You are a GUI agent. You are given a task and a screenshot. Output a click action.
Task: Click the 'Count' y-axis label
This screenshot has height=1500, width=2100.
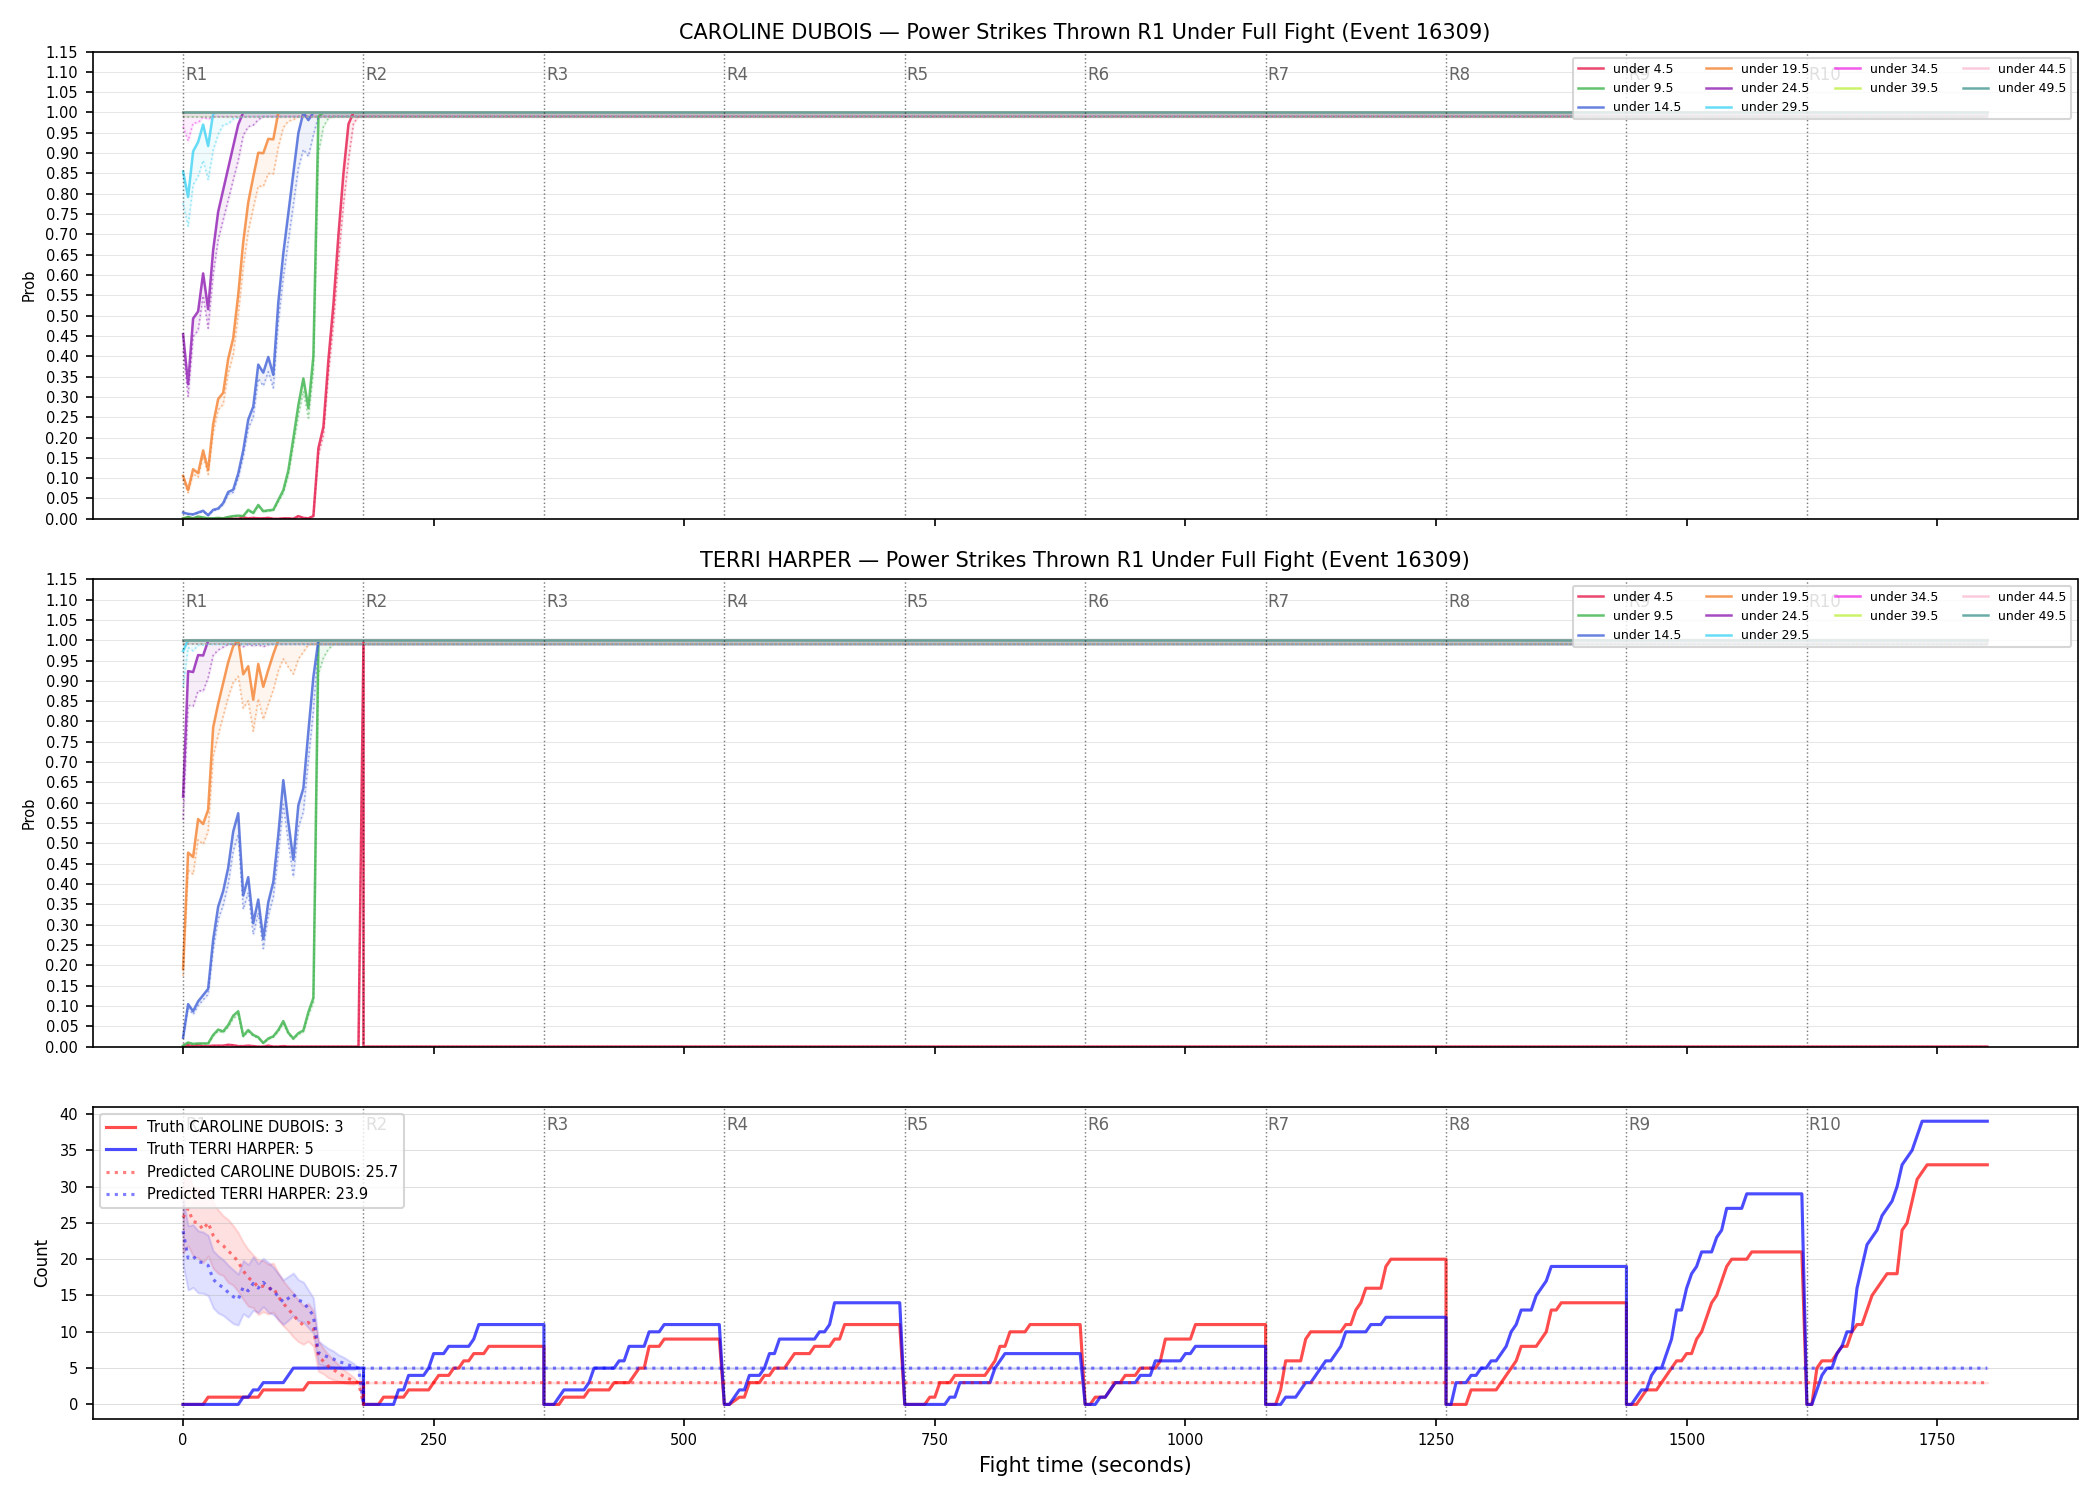tap(41, 1263)
